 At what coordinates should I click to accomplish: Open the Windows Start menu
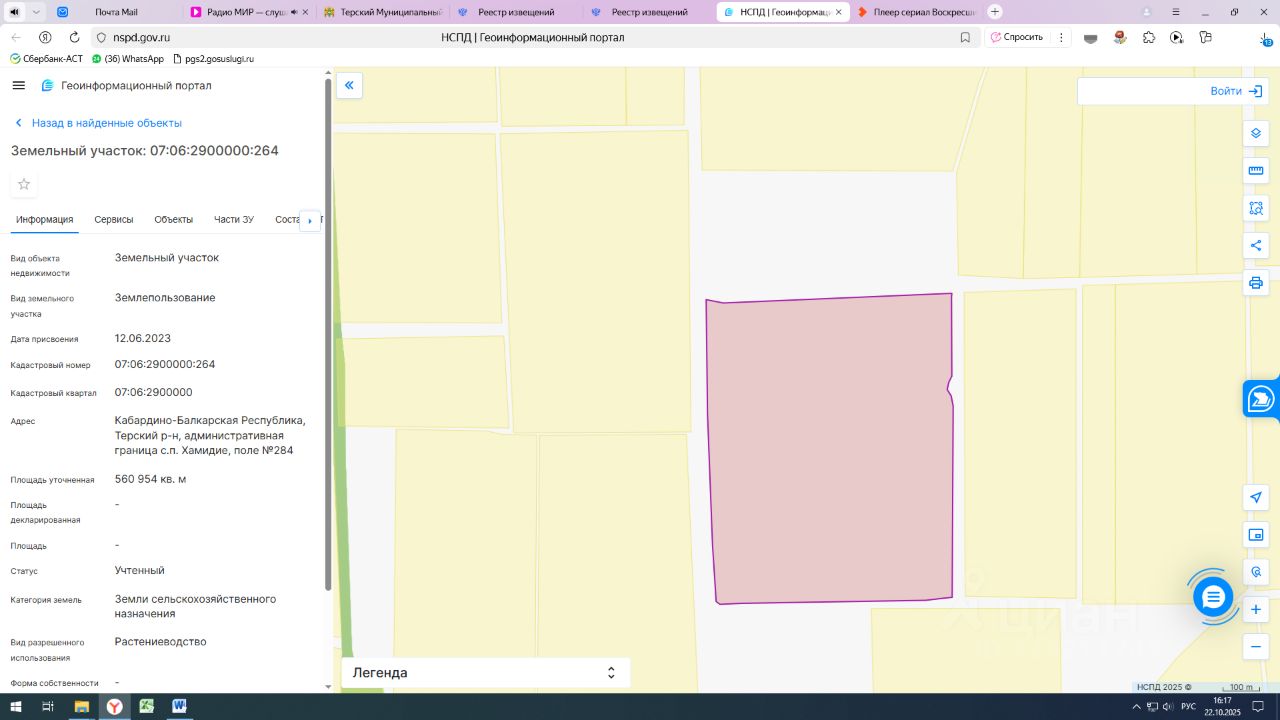tap(14, 707)
